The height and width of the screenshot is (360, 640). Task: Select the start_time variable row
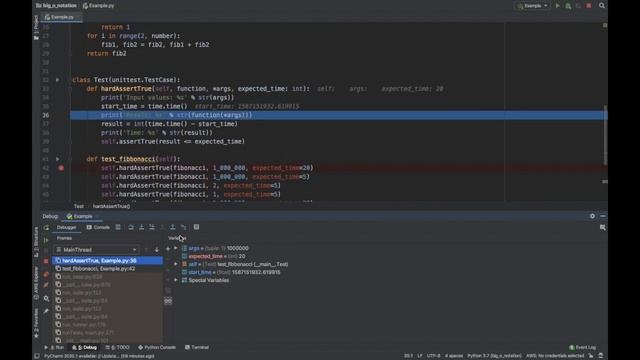pyautogui.click(x=231, y=272)
